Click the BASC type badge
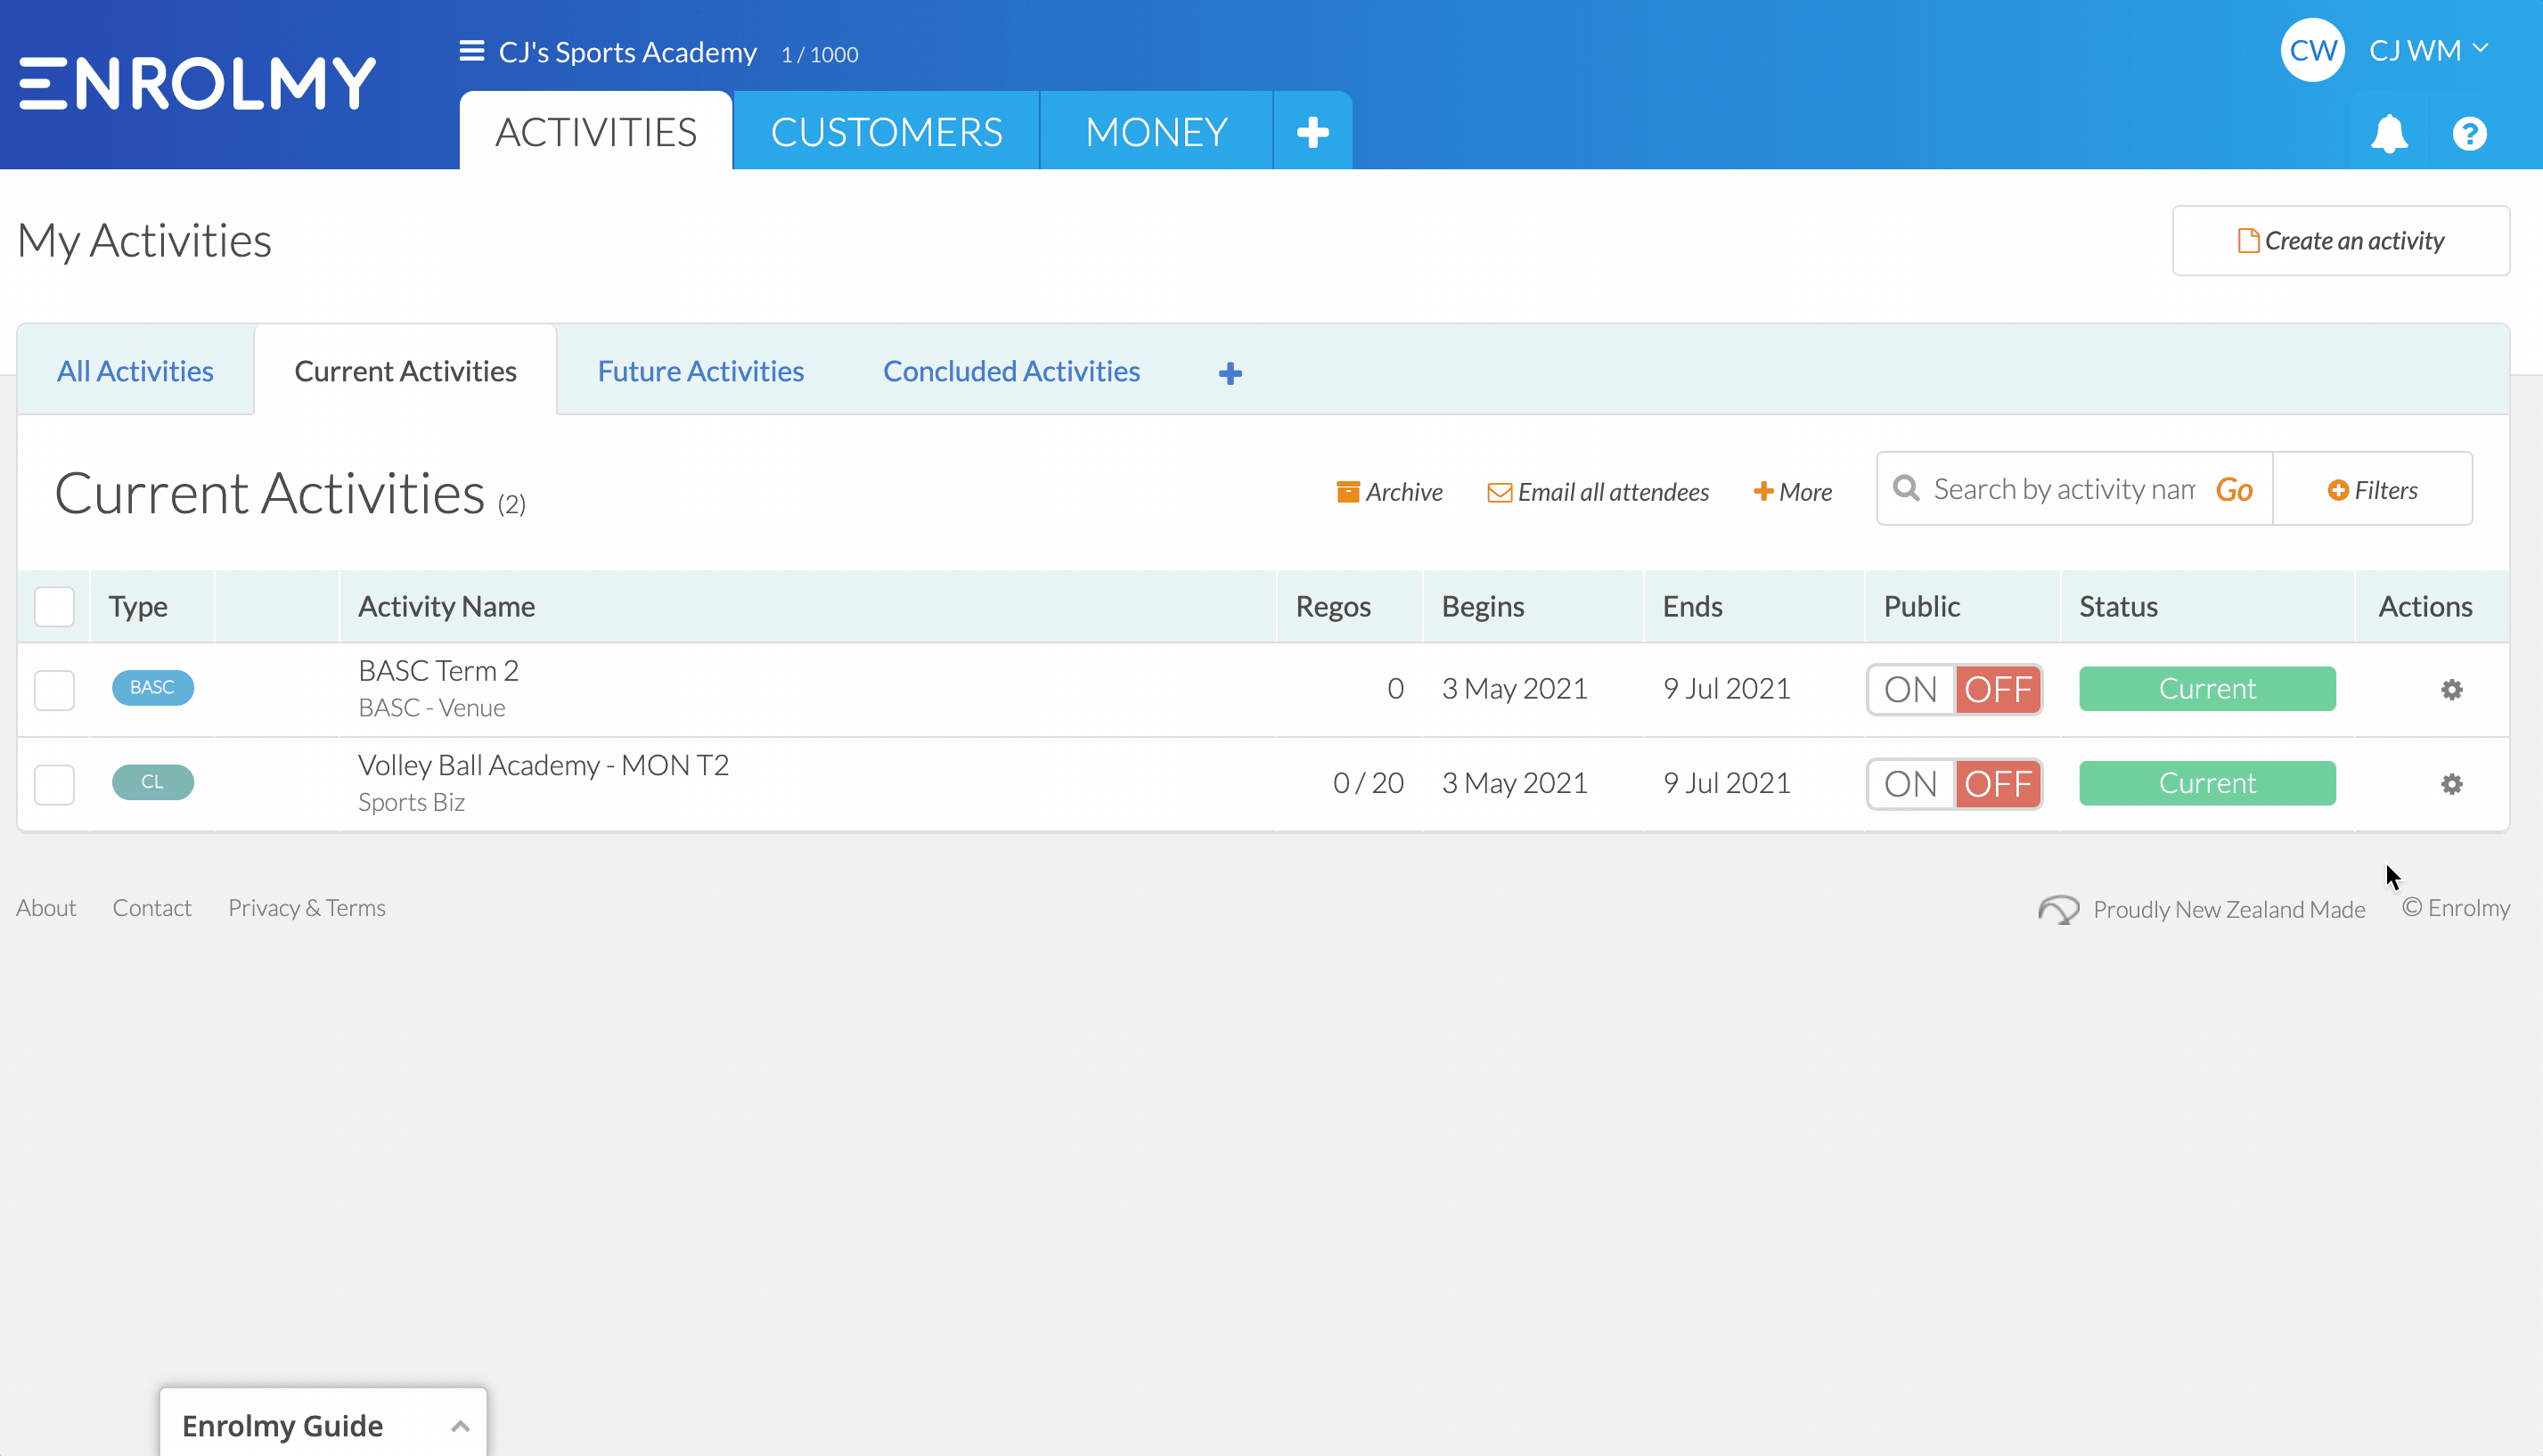Viewport: 2543px width, 1456px height. 152,688
